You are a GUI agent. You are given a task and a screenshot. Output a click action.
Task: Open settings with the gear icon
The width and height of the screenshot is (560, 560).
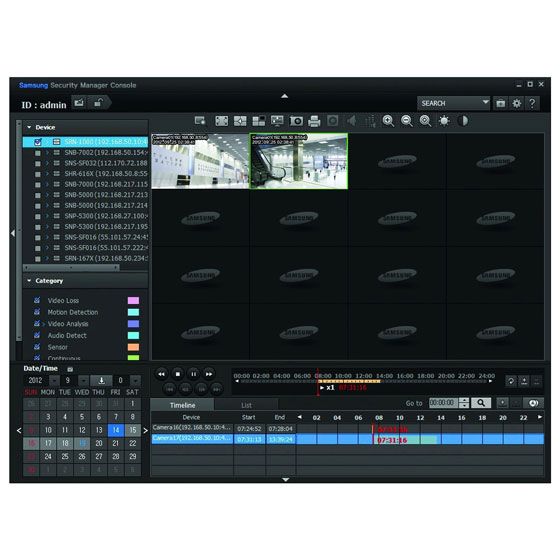pos(516,104)
